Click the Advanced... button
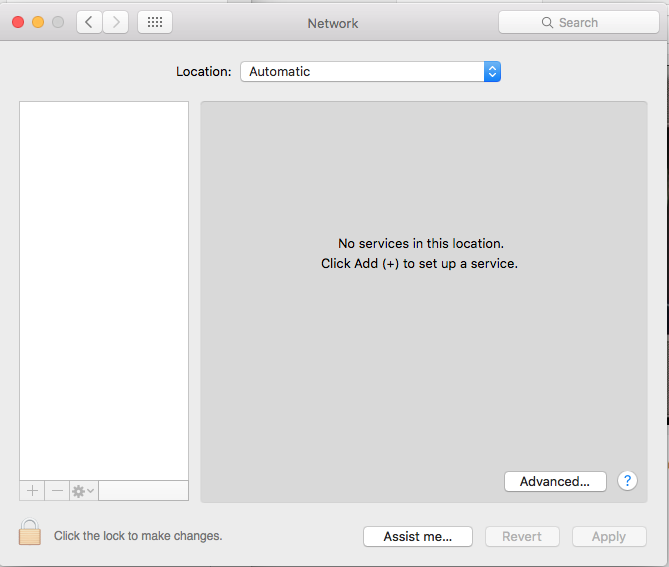The height and width of the screenshot is (567, 669). [555, 481]
